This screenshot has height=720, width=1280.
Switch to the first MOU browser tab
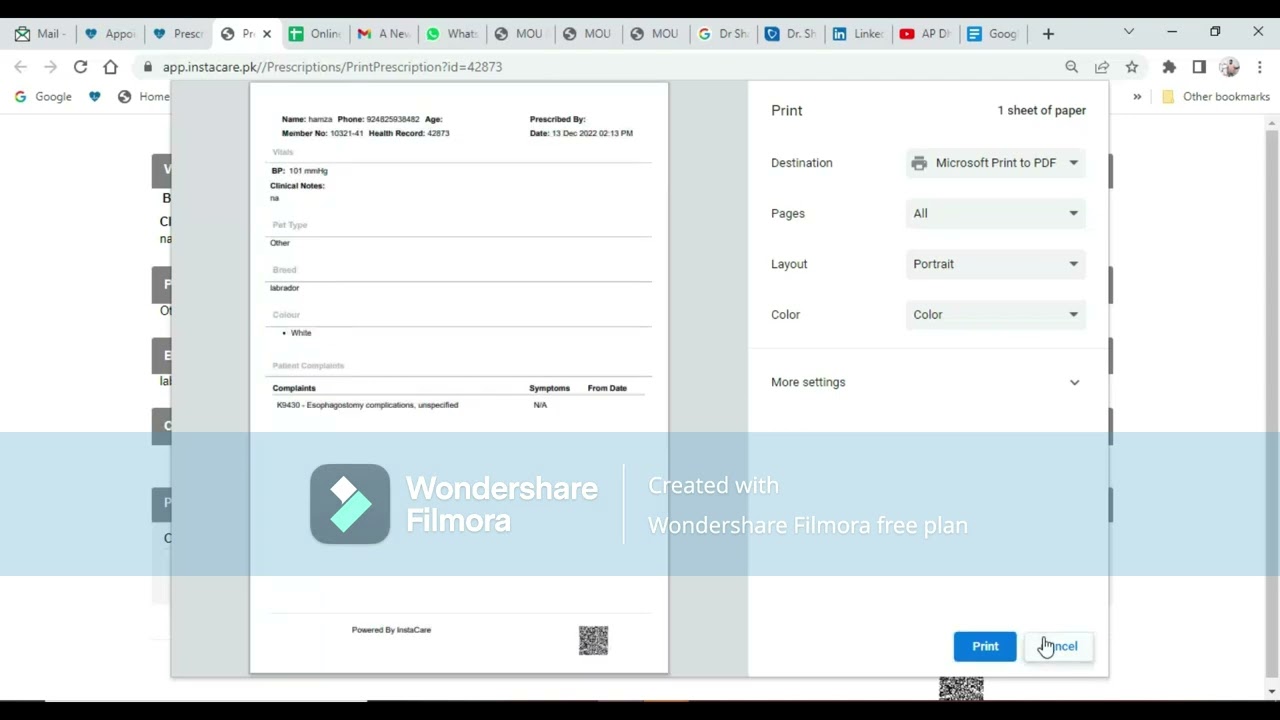pyautogui.click(x=519, y=33)
